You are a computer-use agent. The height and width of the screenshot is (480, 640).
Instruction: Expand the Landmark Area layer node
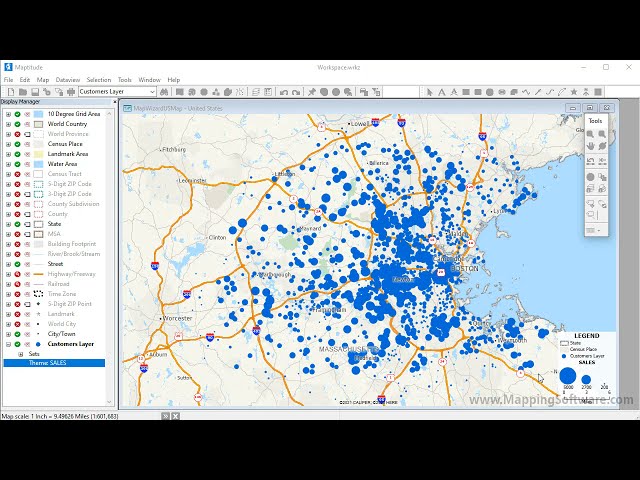8,154
